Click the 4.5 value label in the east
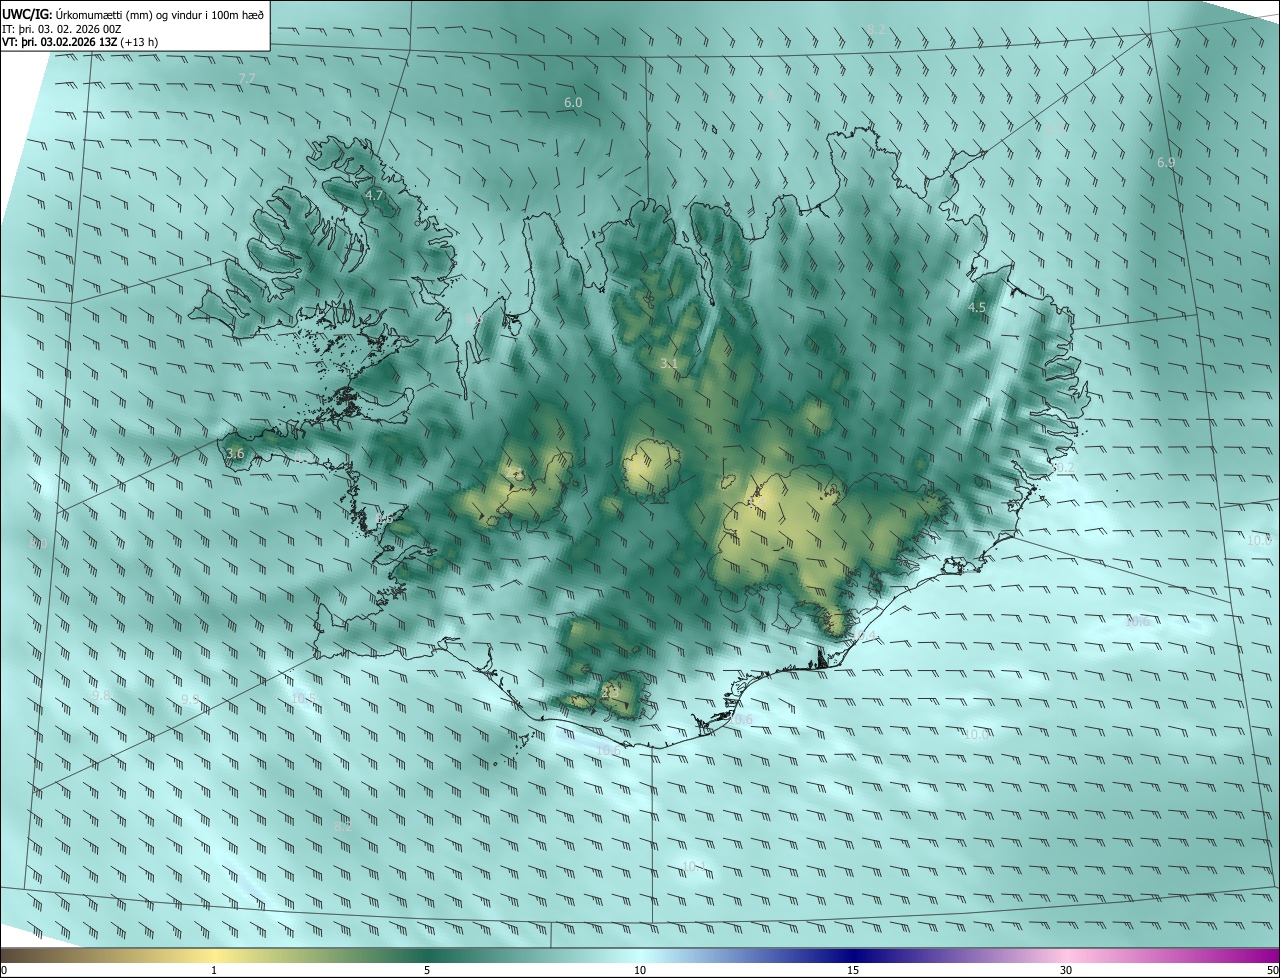The height and width of the screenshot is (978, 1280). [977, 308]
